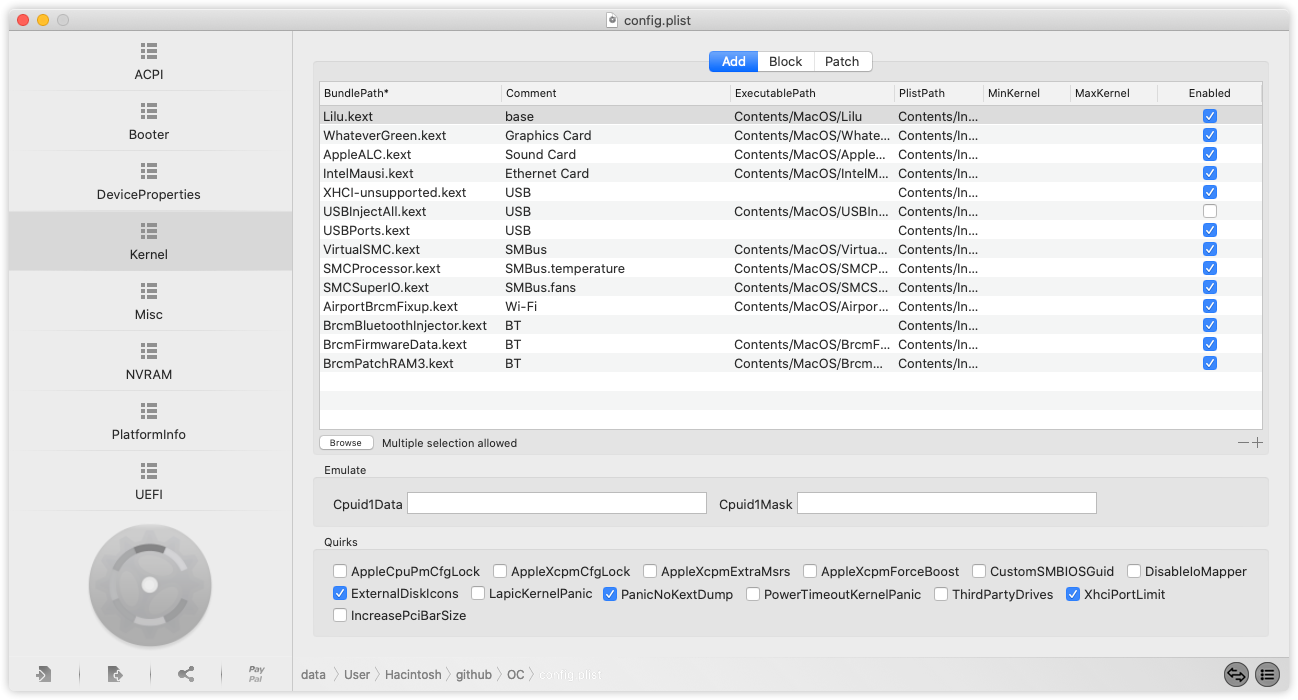This screenshot has height=700, width=1298.
Task: Open the UEFI section in sidebar
Action: [150, 482]
